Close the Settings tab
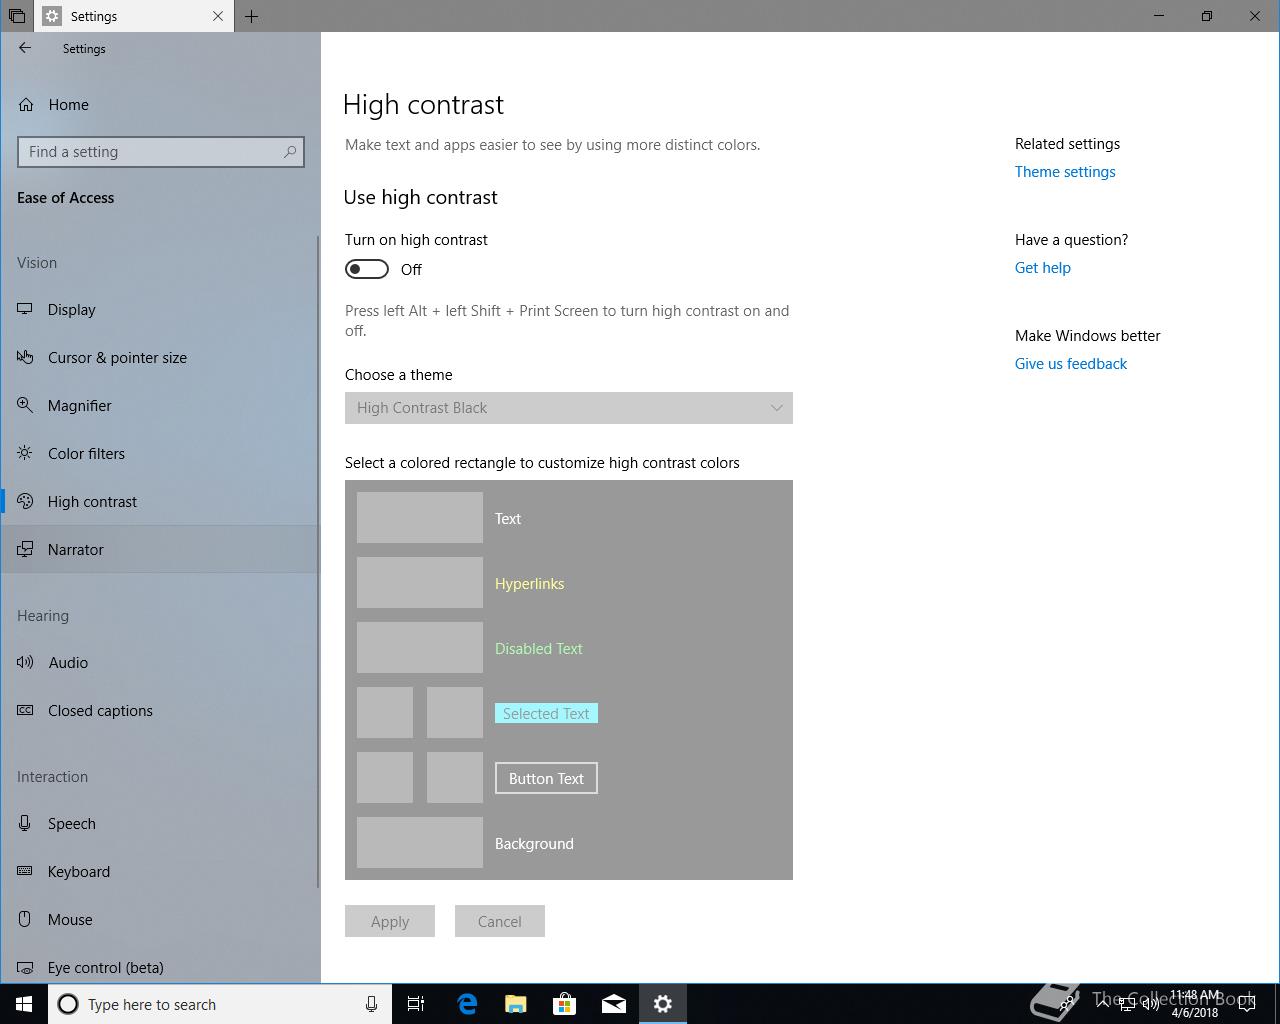Viewport: 1280px width, 1024px height. click(x=218, y=16)
